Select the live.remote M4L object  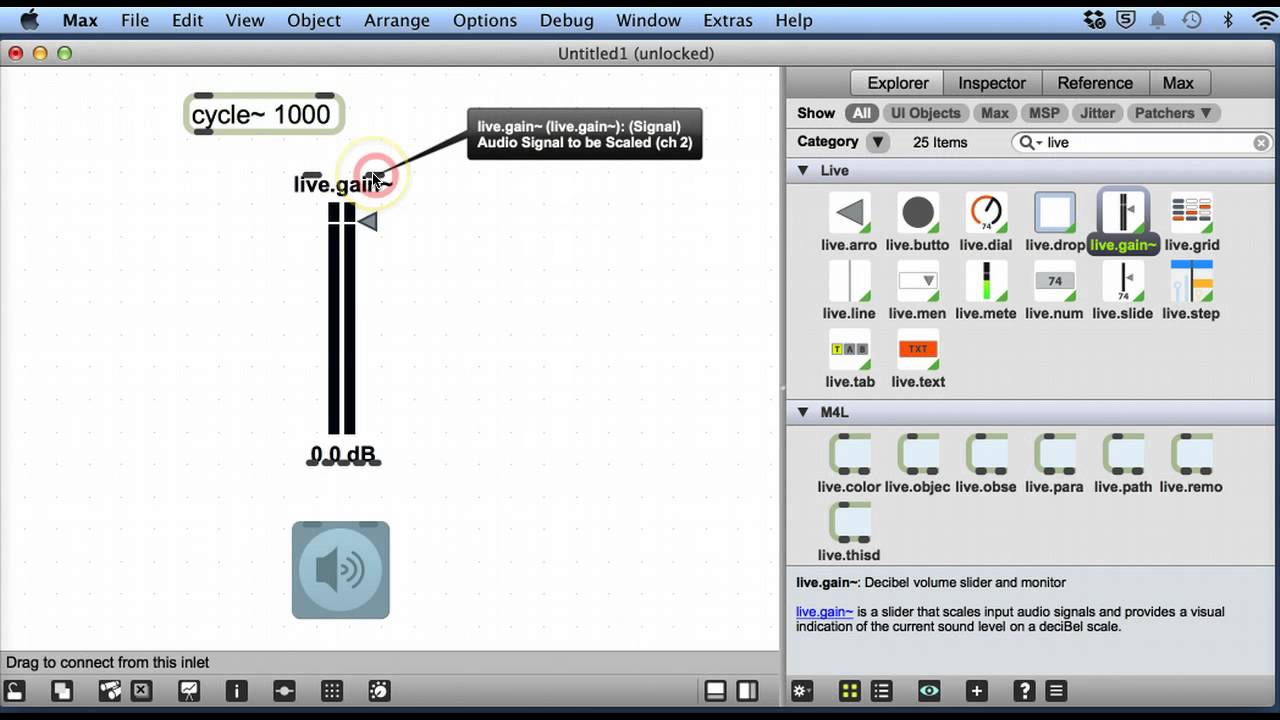pyautogui.click(x=1191, y=454)
